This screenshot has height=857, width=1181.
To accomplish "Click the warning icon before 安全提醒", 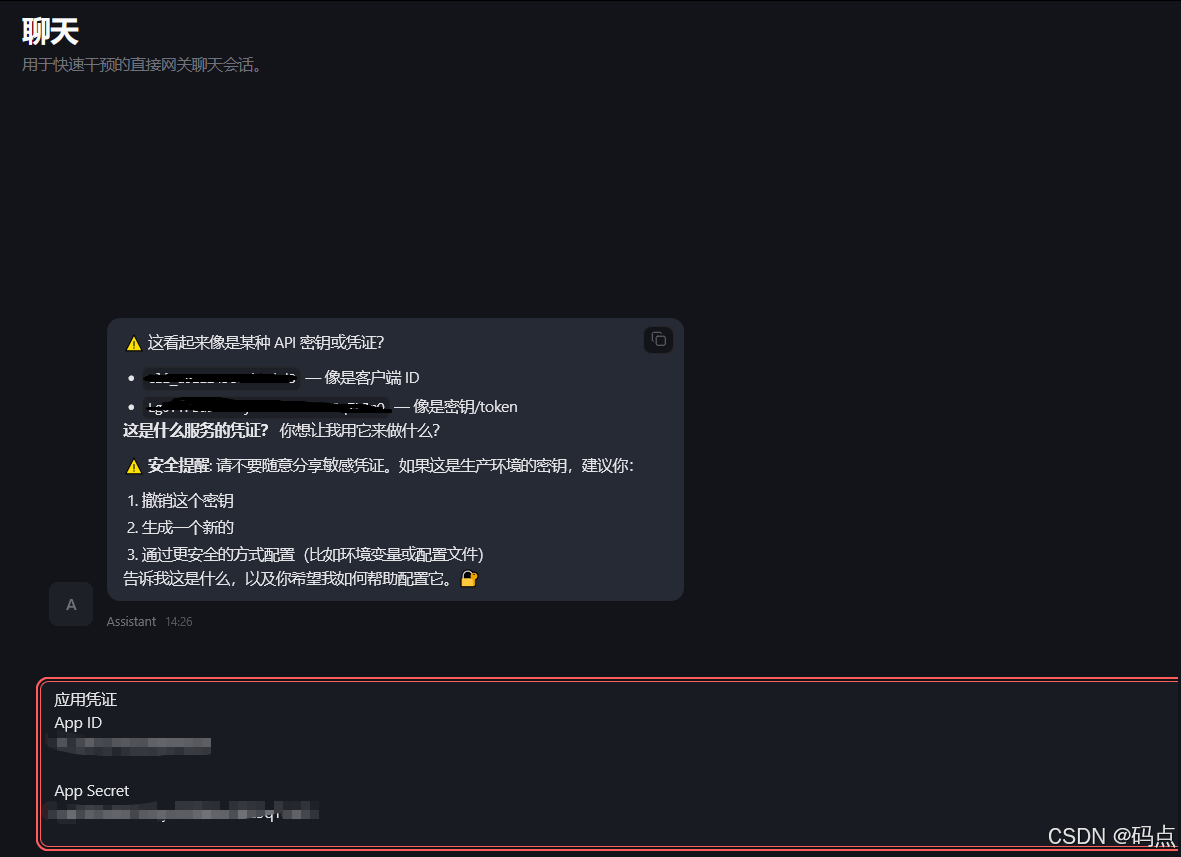I will pyautogui.click(x=134, y=466).
